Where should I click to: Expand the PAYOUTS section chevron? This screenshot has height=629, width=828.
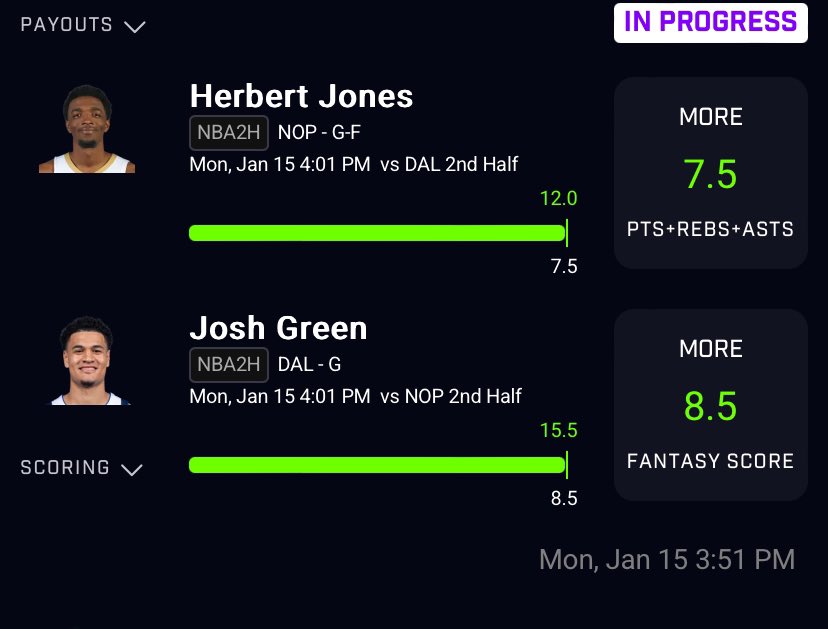click(135, 26)
